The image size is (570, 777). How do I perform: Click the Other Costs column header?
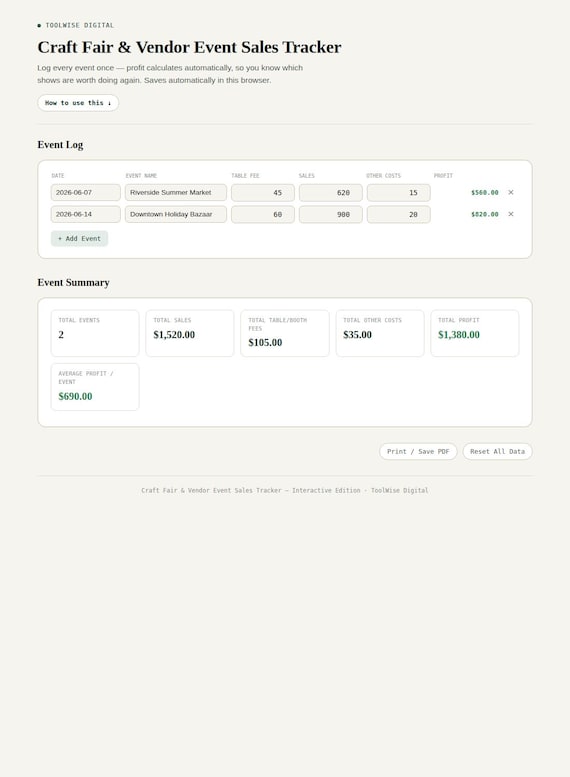384,175
